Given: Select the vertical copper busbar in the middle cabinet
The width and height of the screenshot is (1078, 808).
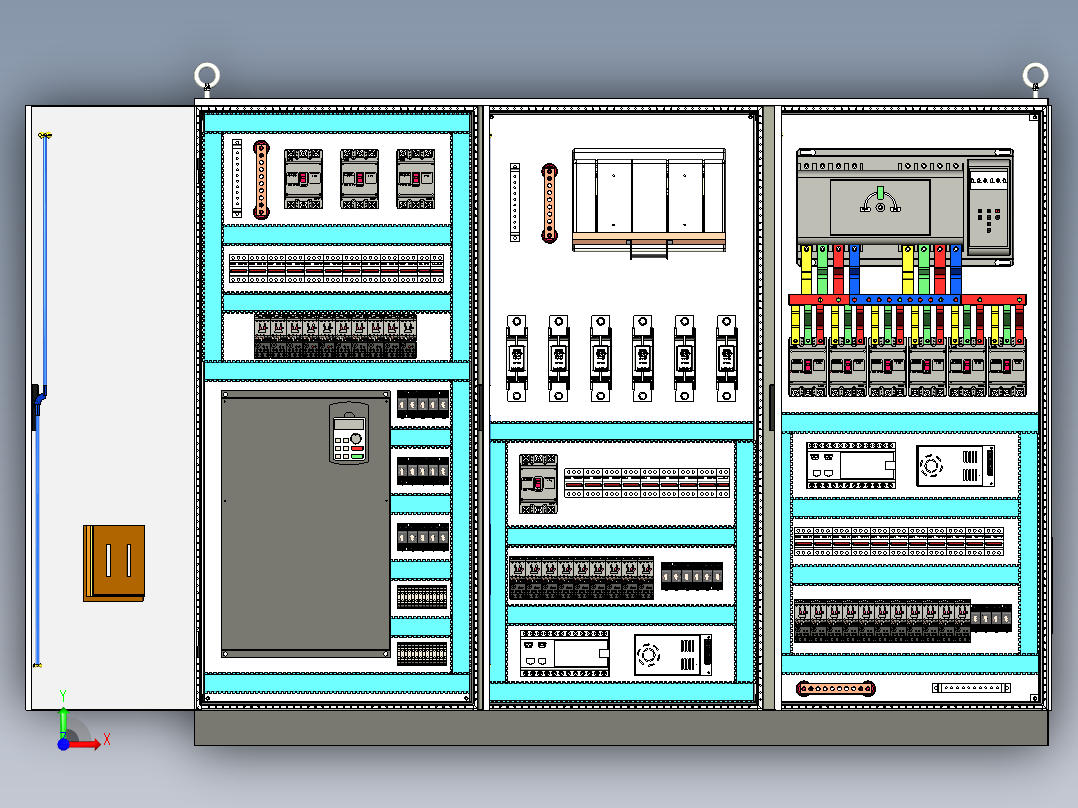Looking at the screenshot, I should click(549, 204).
